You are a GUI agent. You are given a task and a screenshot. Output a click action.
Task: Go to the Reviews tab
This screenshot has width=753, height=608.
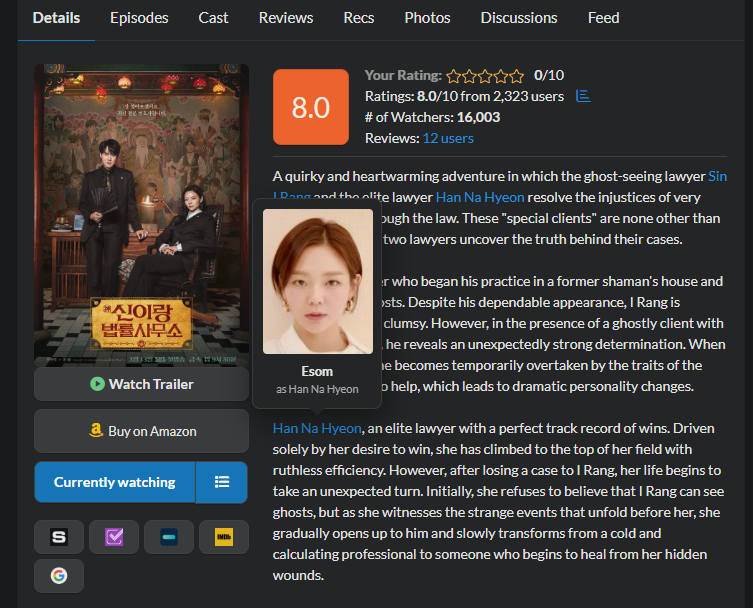click(286, 18)
